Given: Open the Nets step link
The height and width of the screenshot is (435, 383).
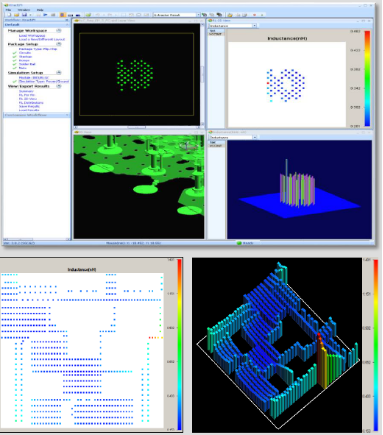Looking at the screenshot, I should pos(23,68).
